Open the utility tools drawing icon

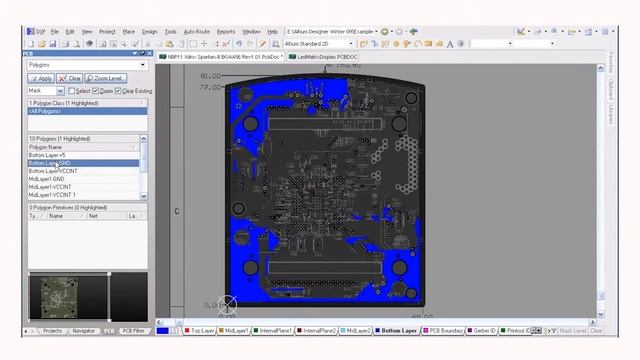[521, 31]
